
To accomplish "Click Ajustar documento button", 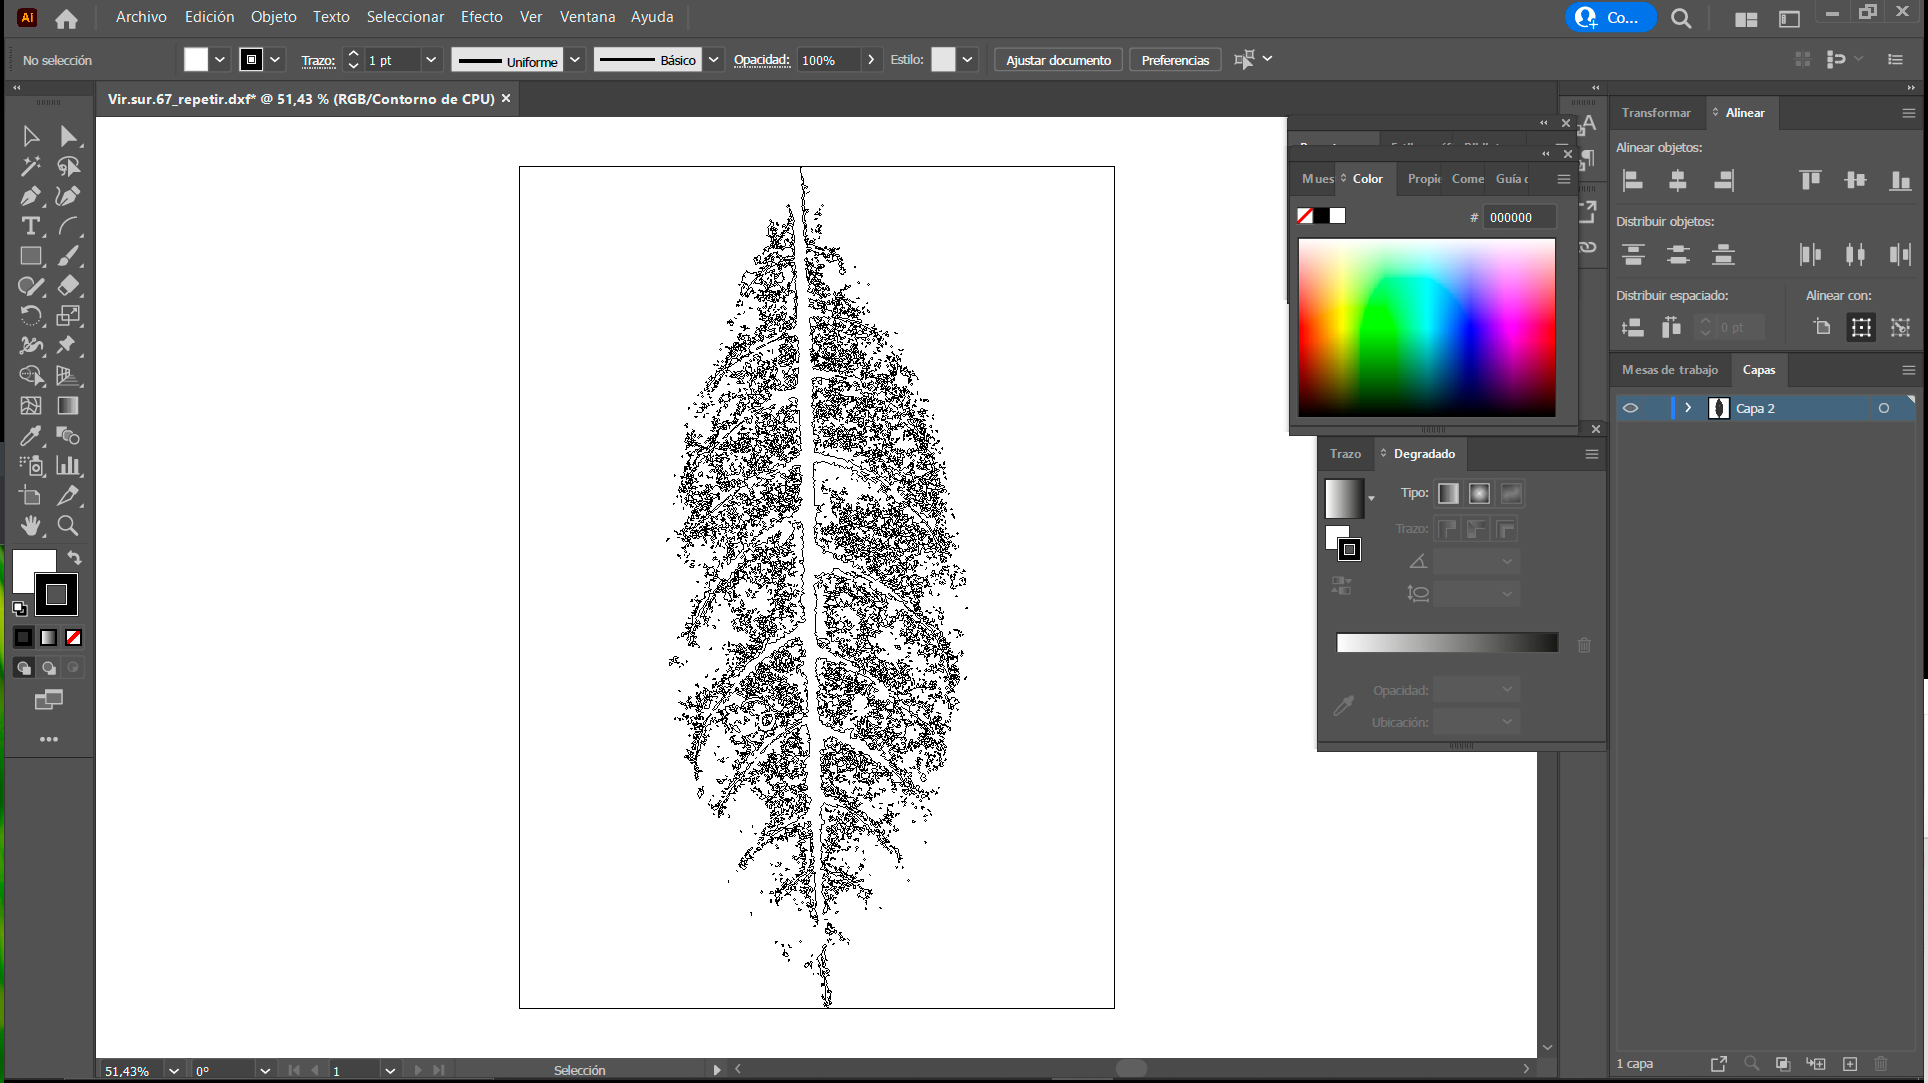I will 1058,60.
